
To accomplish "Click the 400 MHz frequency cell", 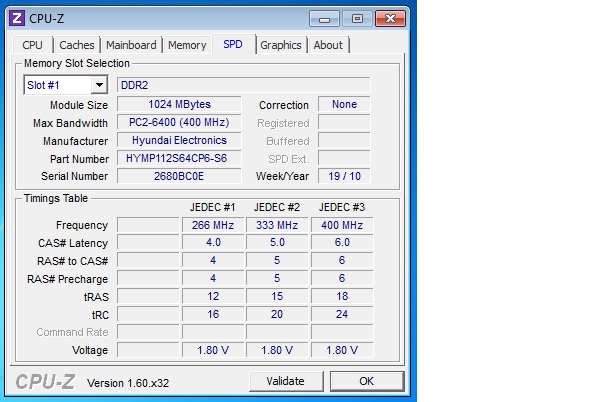I will (342, 225).
